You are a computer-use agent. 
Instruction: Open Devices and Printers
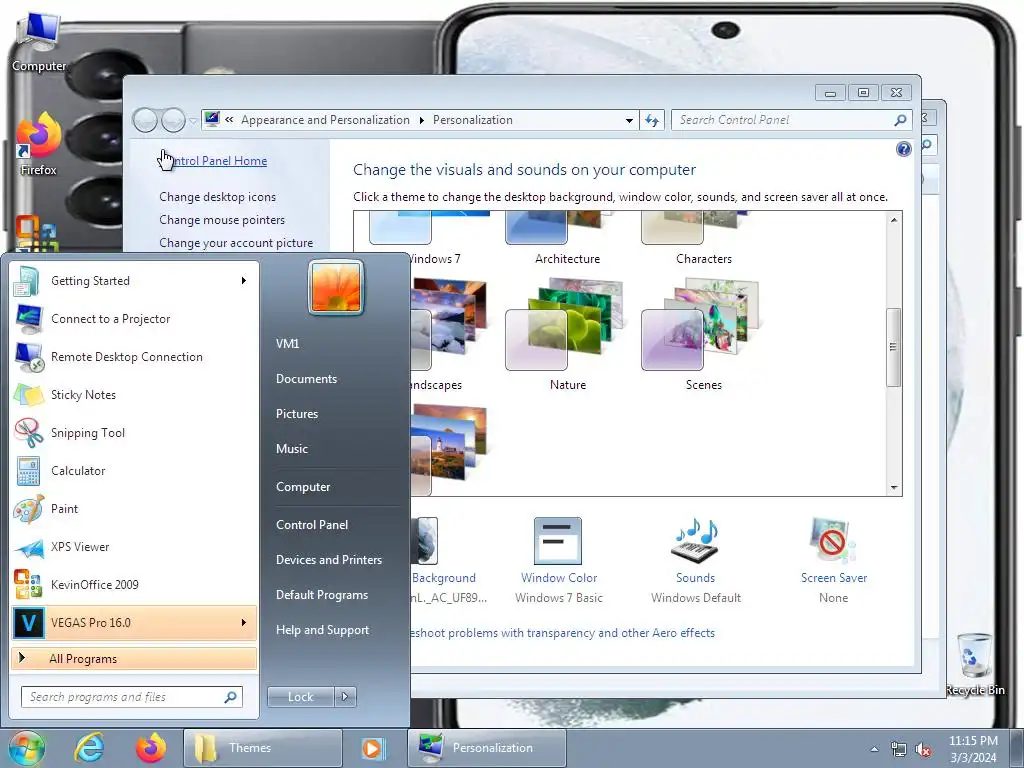328,560
